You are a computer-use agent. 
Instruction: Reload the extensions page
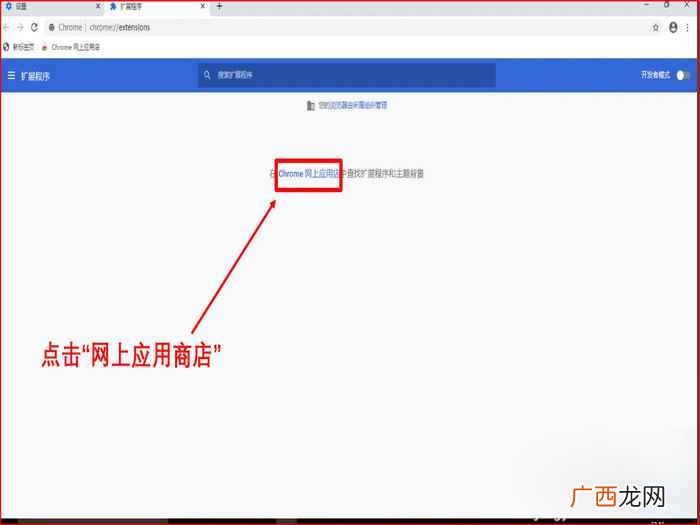click(34, 27)
